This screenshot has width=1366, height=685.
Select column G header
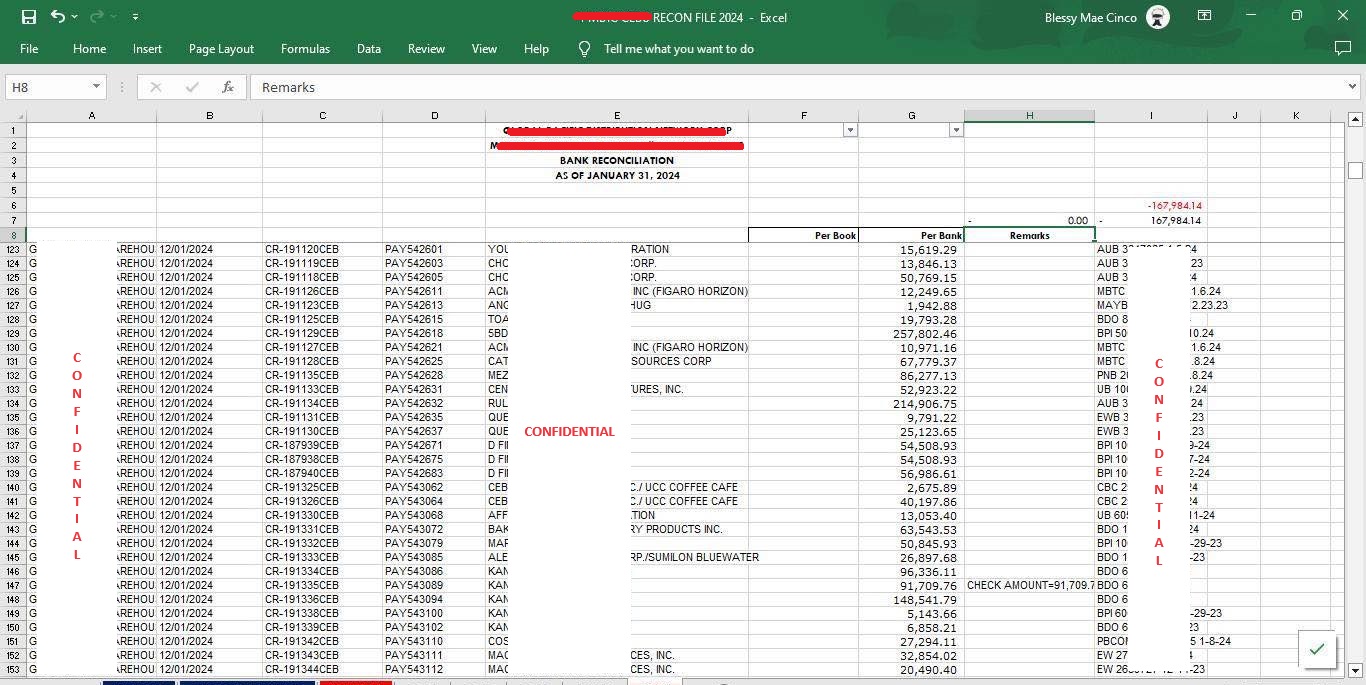[911, 116]
